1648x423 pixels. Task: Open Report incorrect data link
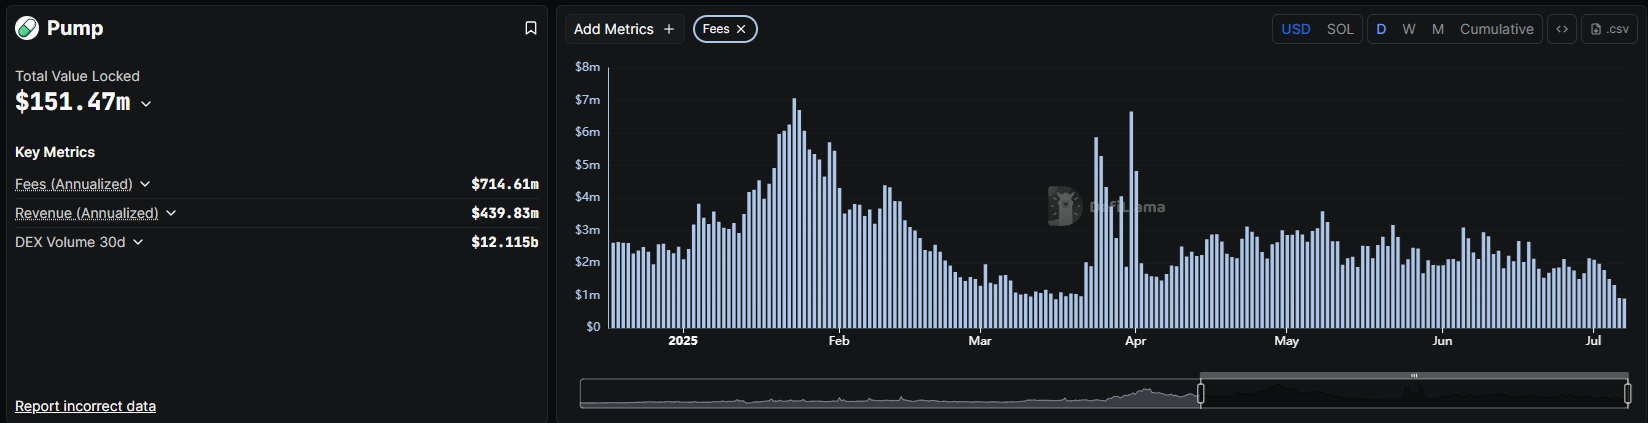point(85,406)
